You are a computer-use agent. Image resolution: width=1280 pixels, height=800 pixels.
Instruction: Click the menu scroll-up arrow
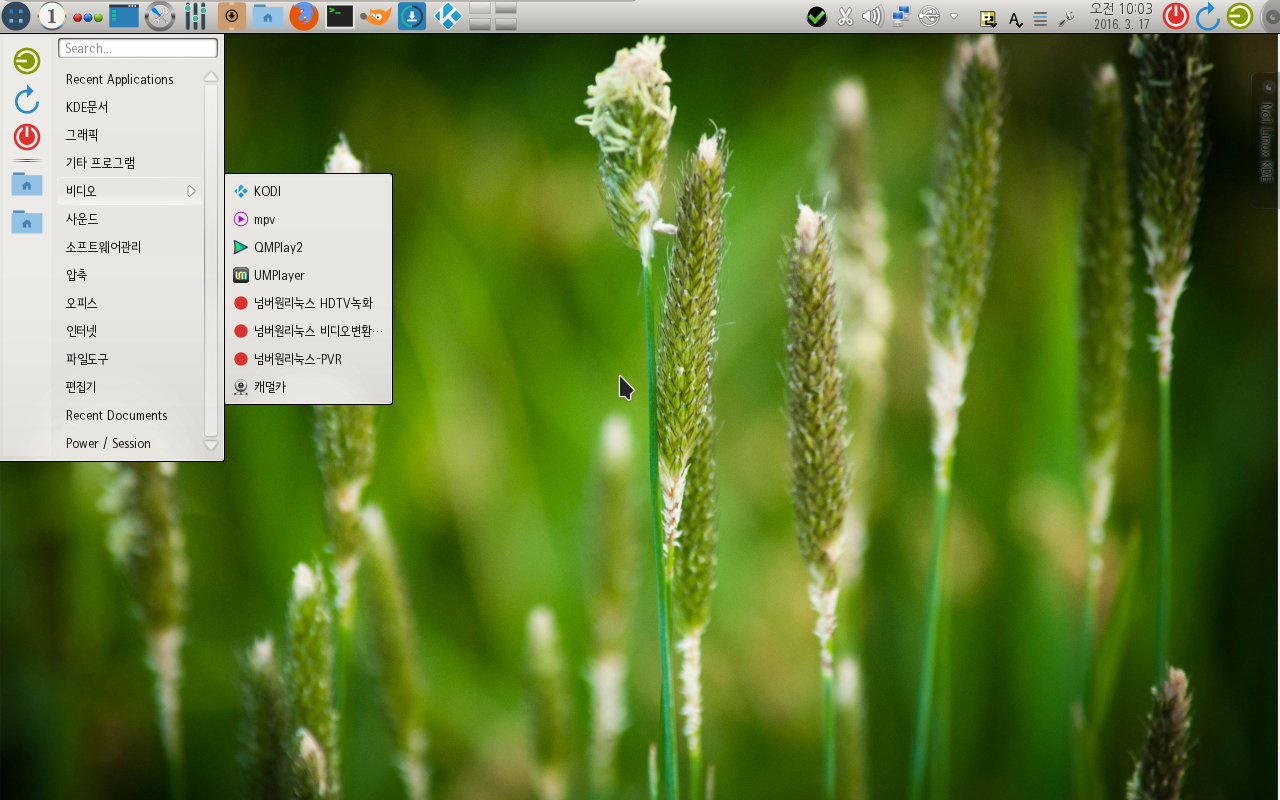[x=210, y=77]
